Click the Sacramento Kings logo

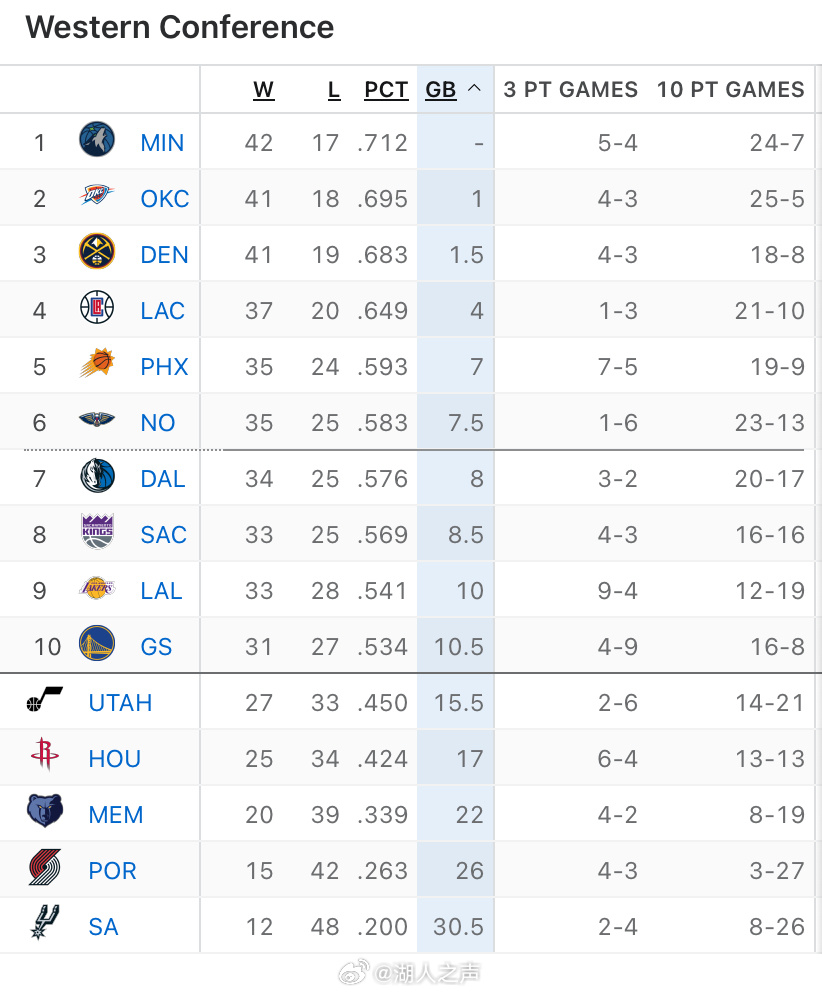pyautogui.click(x=98, y=531)
